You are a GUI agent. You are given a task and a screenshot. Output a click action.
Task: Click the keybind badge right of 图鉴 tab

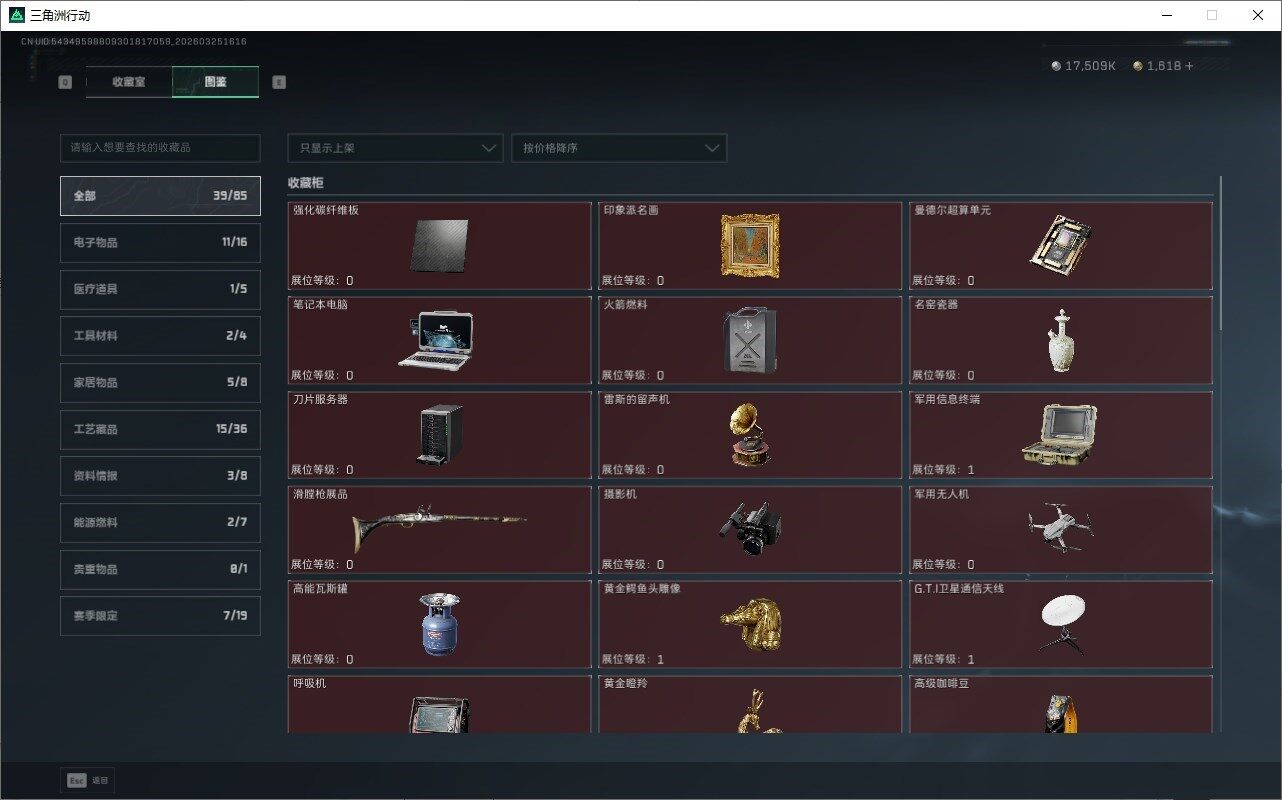[x=279, y=82]
